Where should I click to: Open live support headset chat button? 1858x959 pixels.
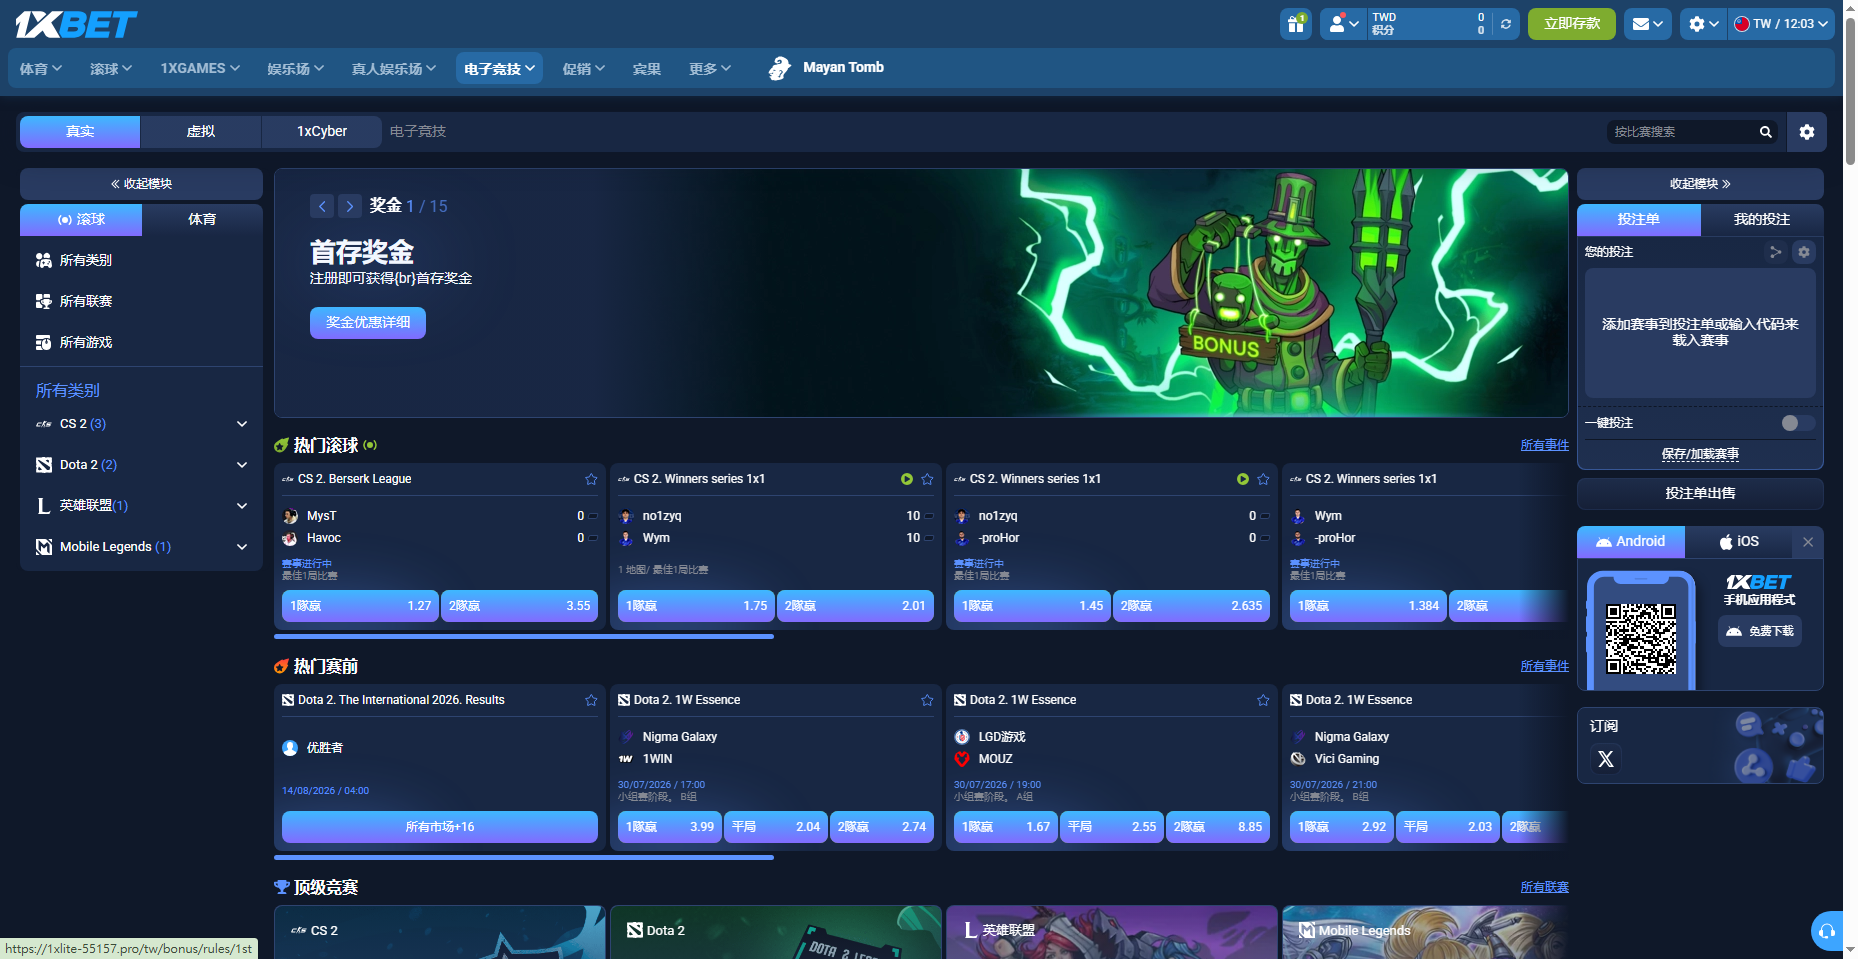1826,931
